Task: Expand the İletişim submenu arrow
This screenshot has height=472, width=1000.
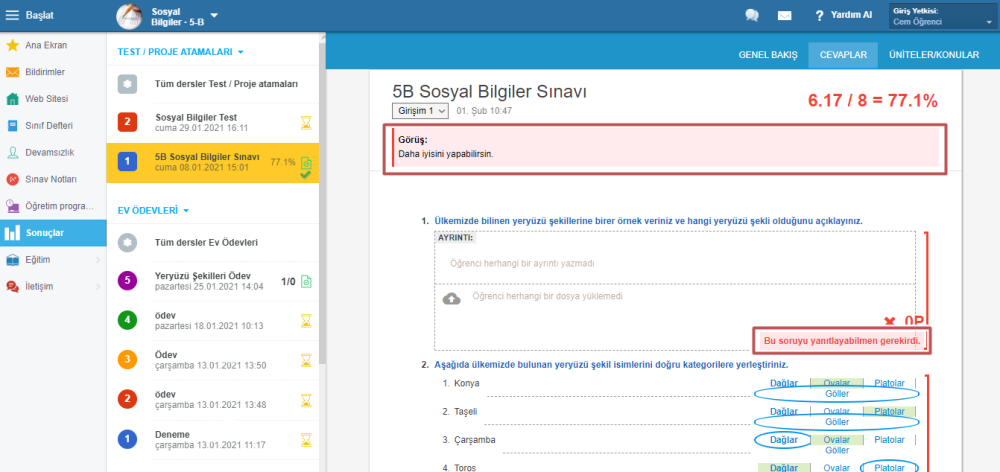Action: (x=98, y=286)
